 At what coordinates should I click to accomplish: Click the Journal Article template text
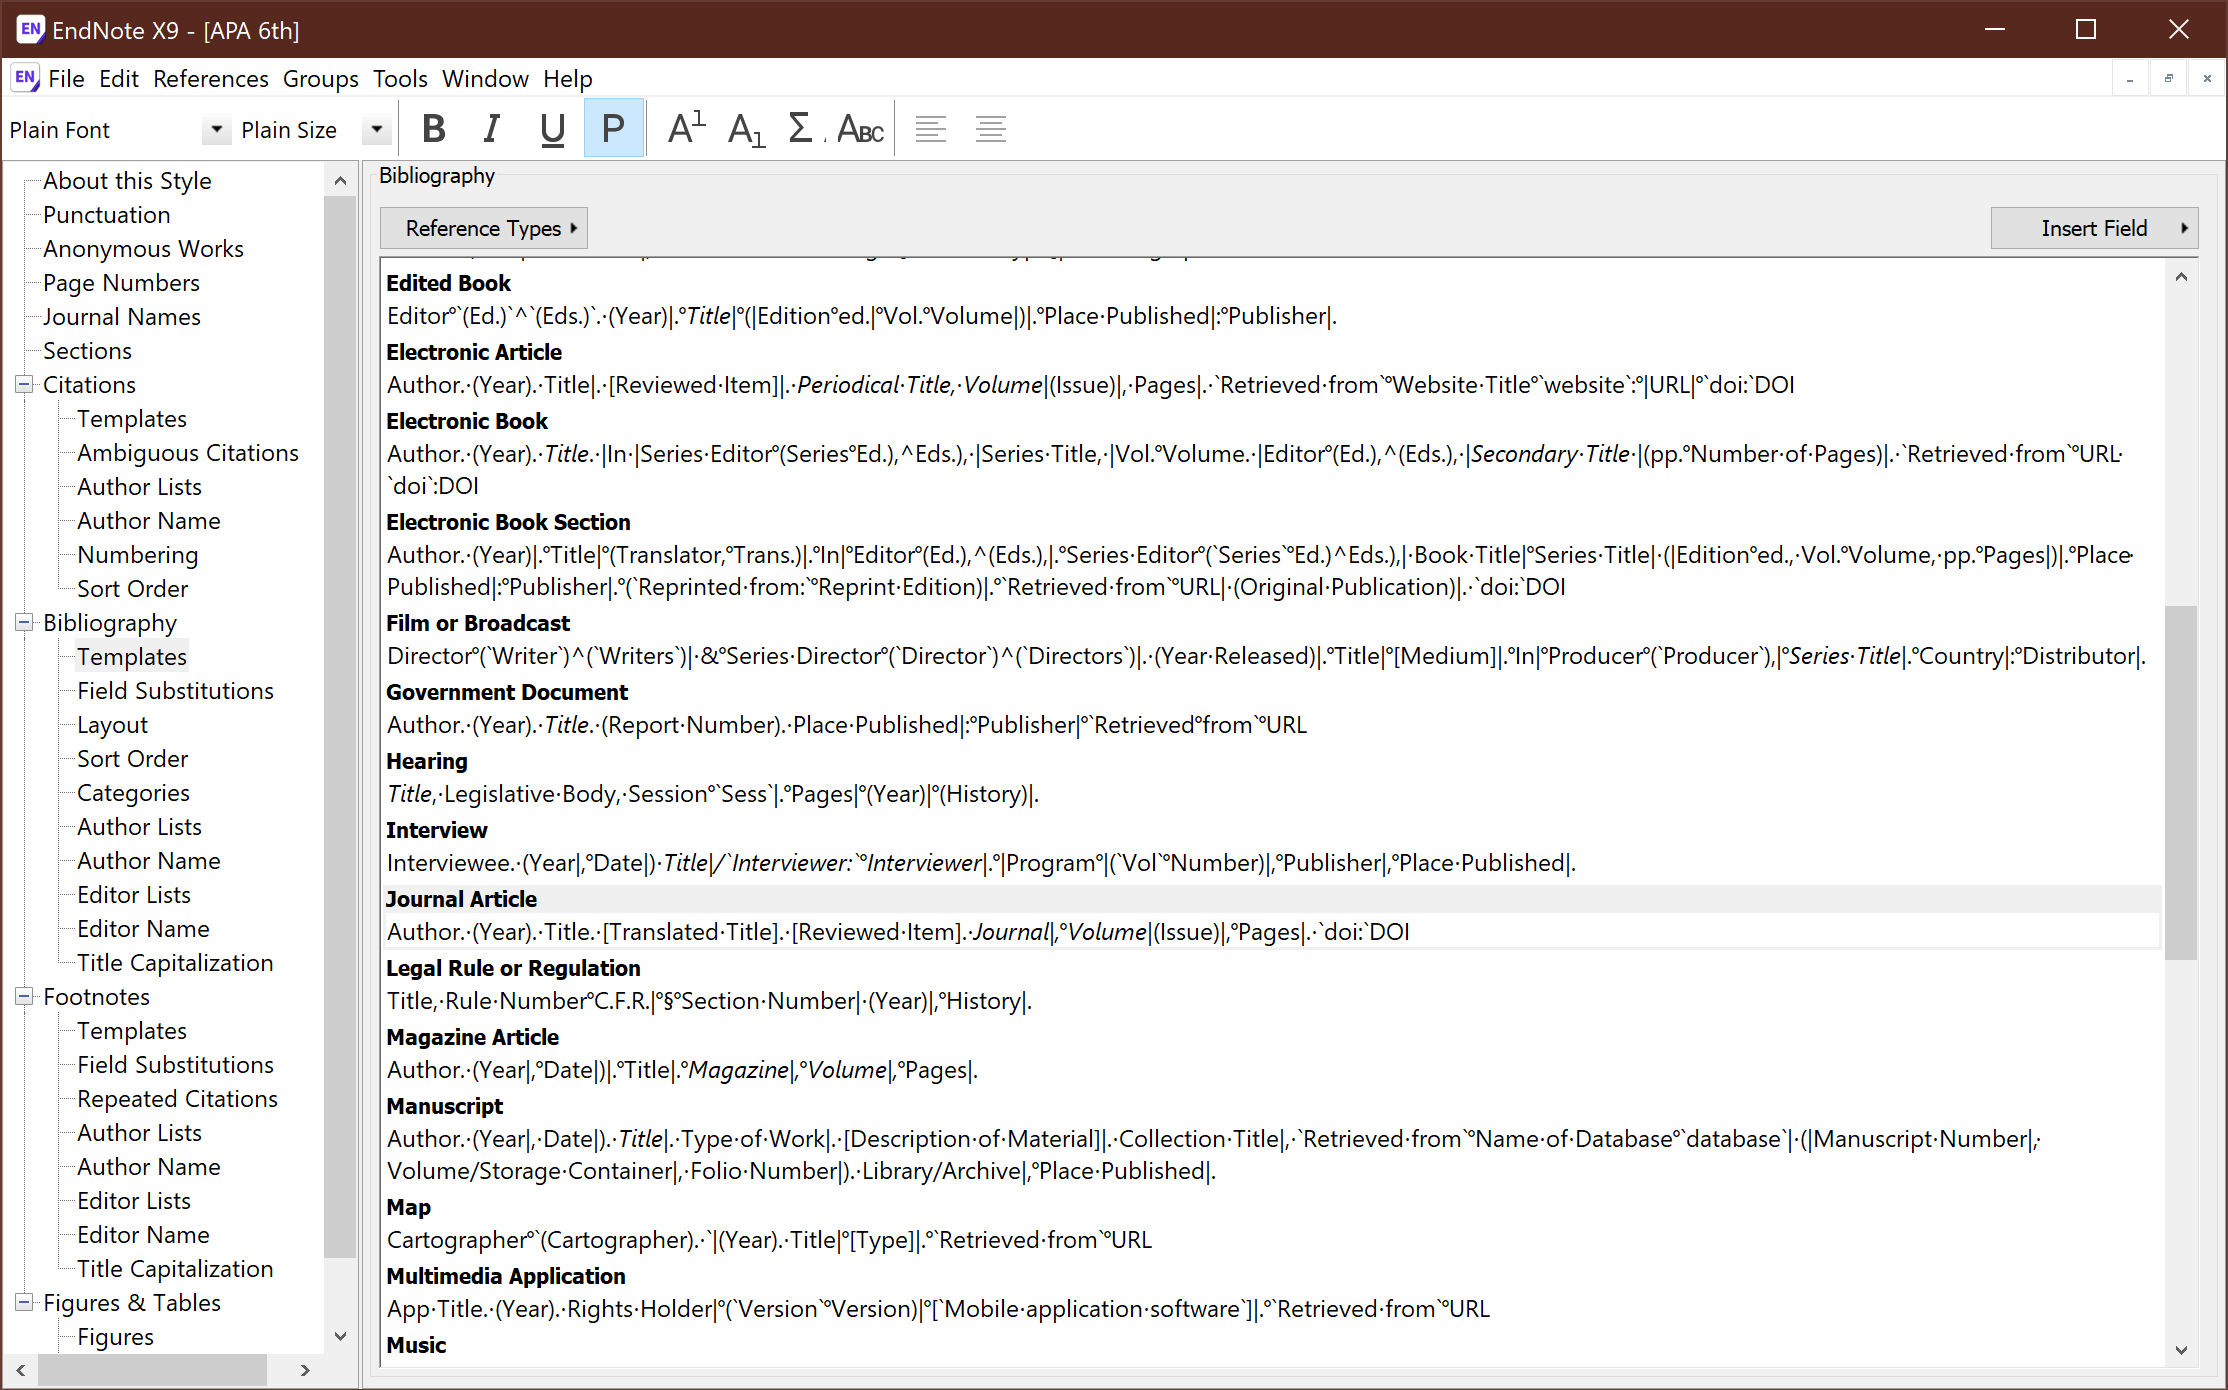point(898,932)
